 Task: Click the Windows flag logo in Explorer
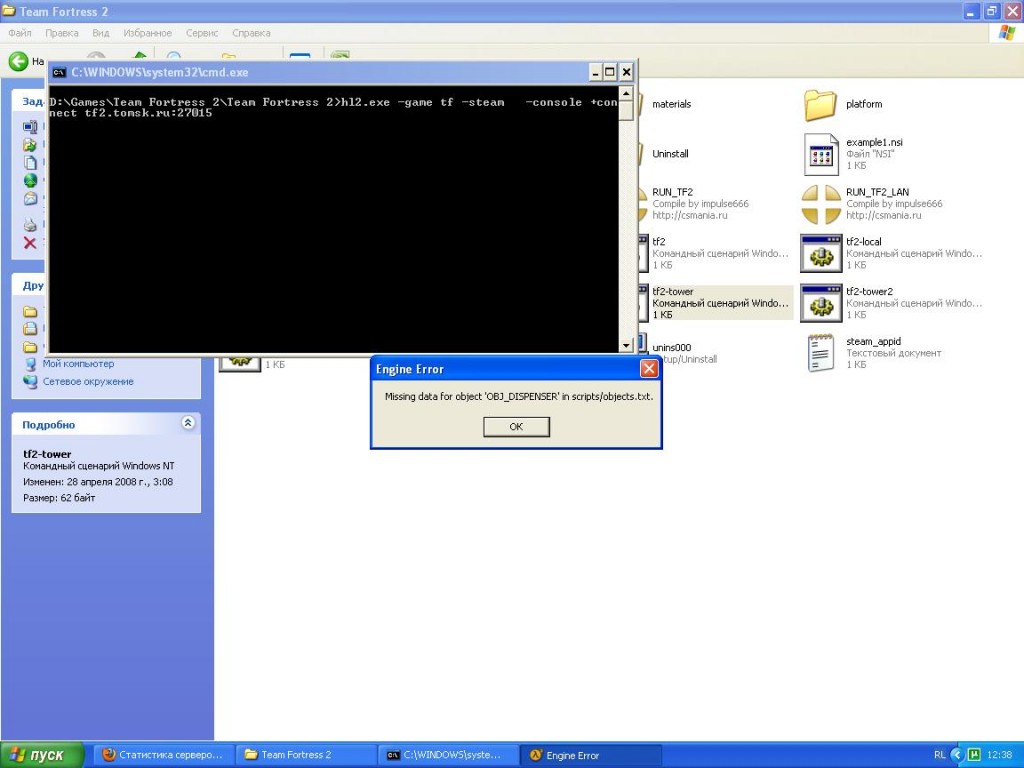click(x=1007, y=33)
